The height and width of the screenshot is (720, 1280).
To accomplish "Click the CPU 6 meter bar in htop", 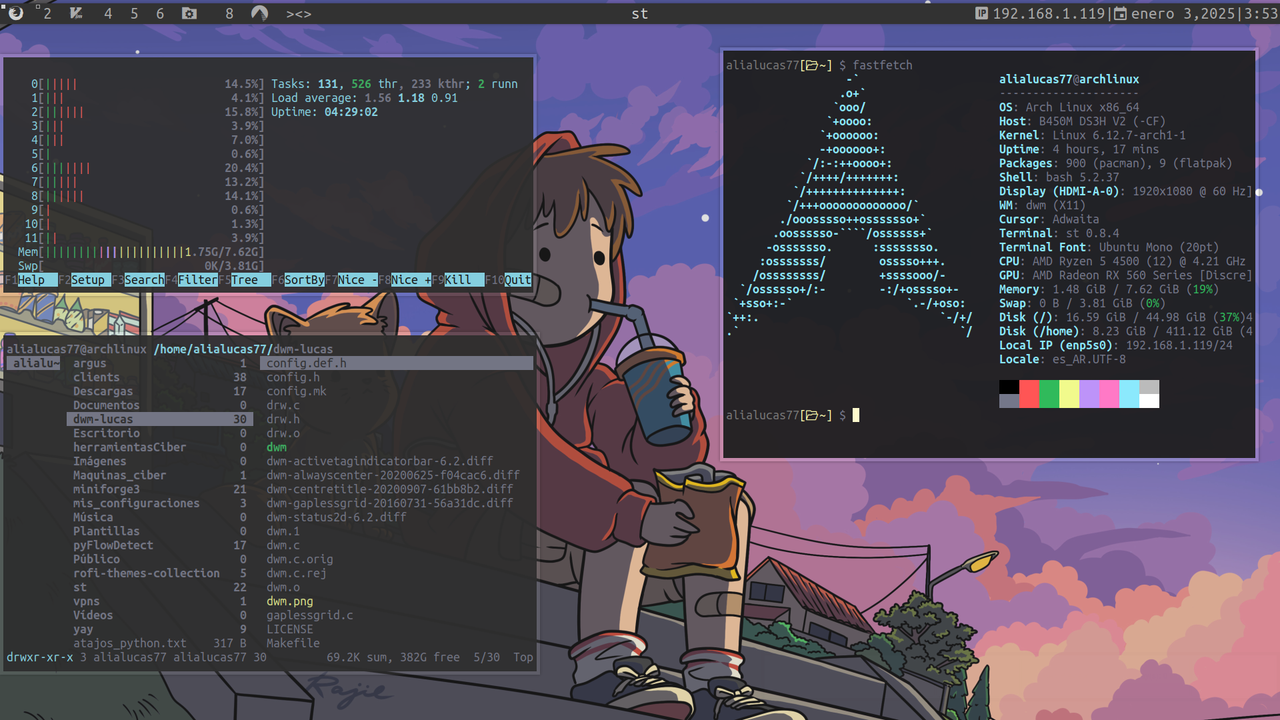I will tap(148, 168).
